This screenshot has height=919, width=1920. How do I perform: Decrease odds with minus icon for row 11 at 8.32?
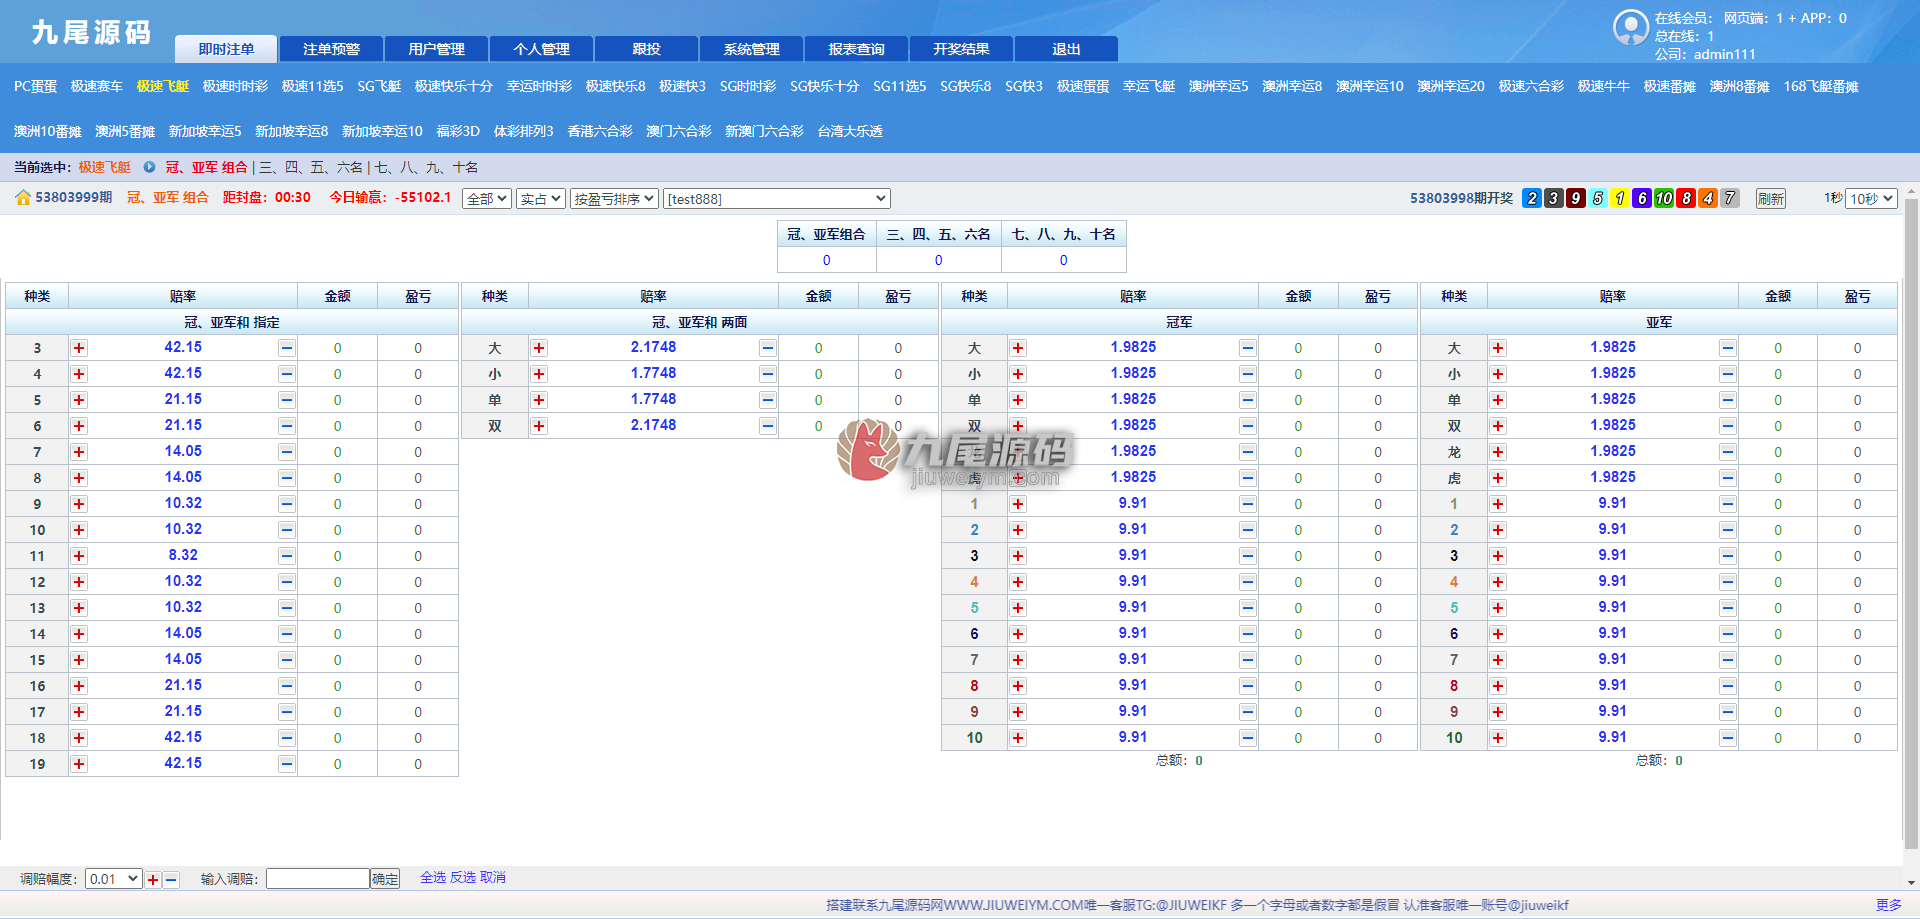(x=287, y=556)
